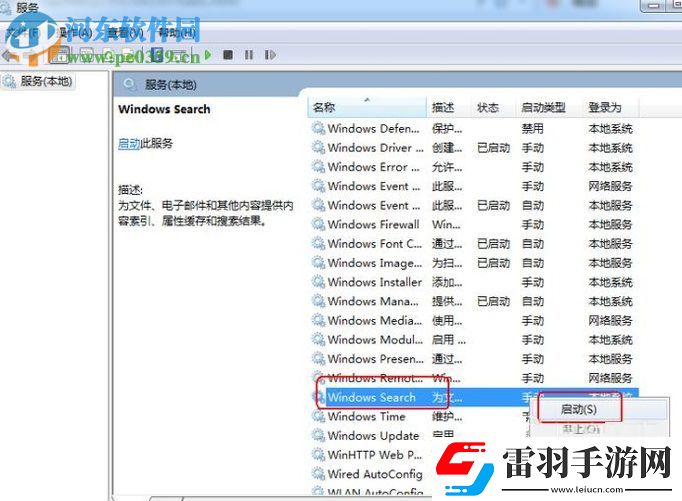The height and width of the screenshot is (501, 682).
Task: Click 已启动 status in Windows Driver row
Action: 493,147
